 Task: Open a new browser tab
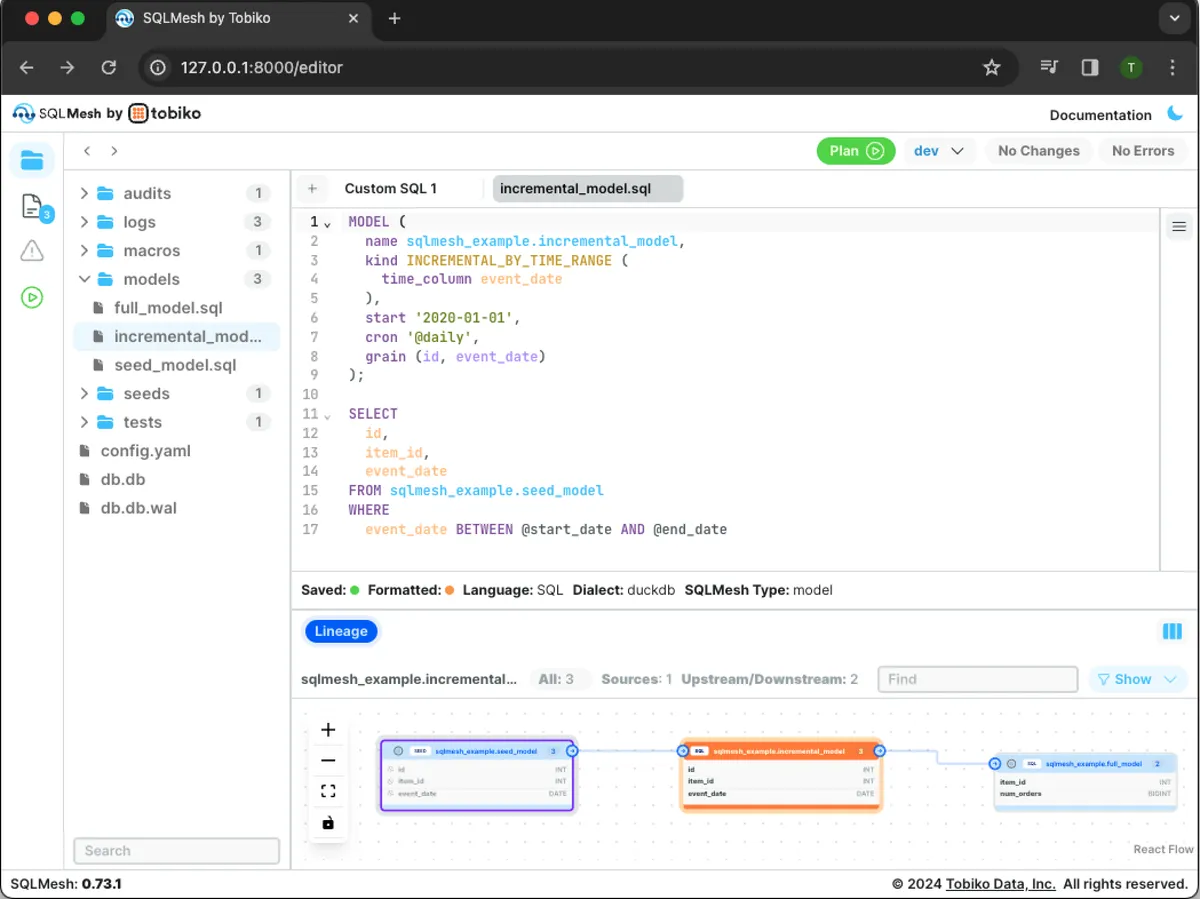[394, 19]
